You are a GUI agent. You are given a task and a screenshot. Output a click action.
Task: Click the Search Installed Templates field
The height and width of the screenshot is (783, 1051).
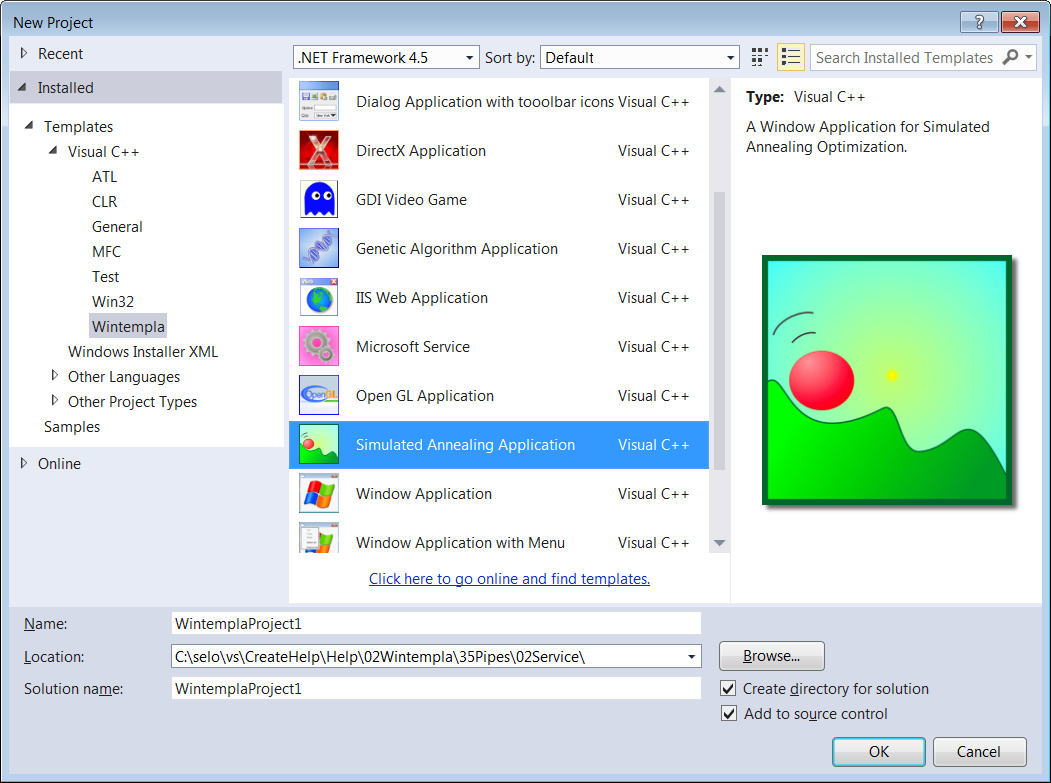tap(904, 58)
